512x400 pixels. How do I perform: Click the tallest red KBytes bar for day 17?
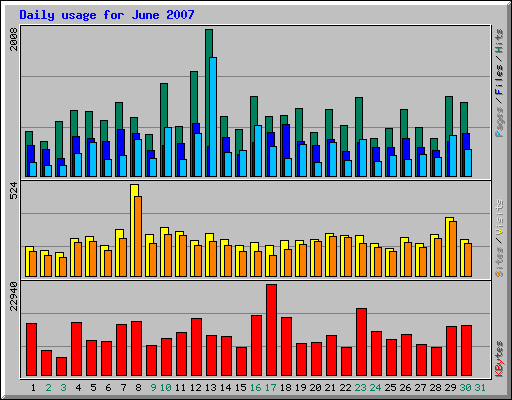click(x=271, y=330)
